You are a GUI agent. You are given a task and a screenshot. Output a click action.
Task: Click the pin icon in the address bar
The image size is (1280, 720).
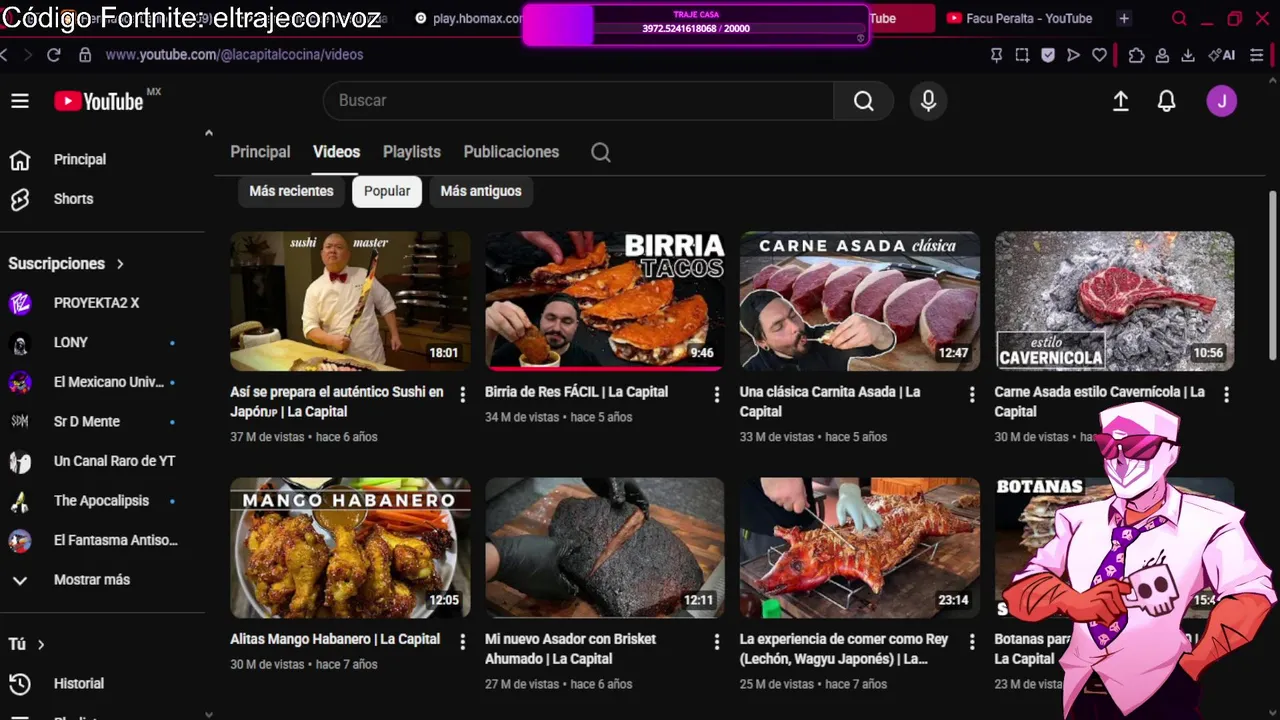tap(996, 55)
